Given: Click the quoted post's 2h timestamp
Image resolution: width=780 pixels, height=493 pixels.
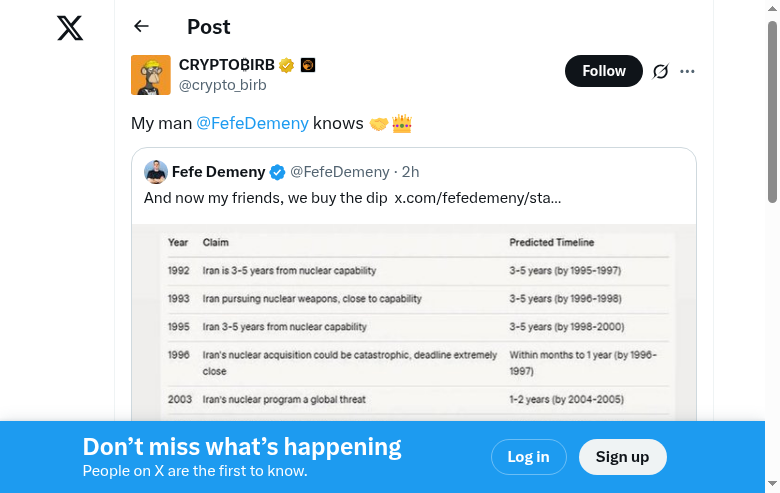Looking at the screenshot, I should pos(410,172).
